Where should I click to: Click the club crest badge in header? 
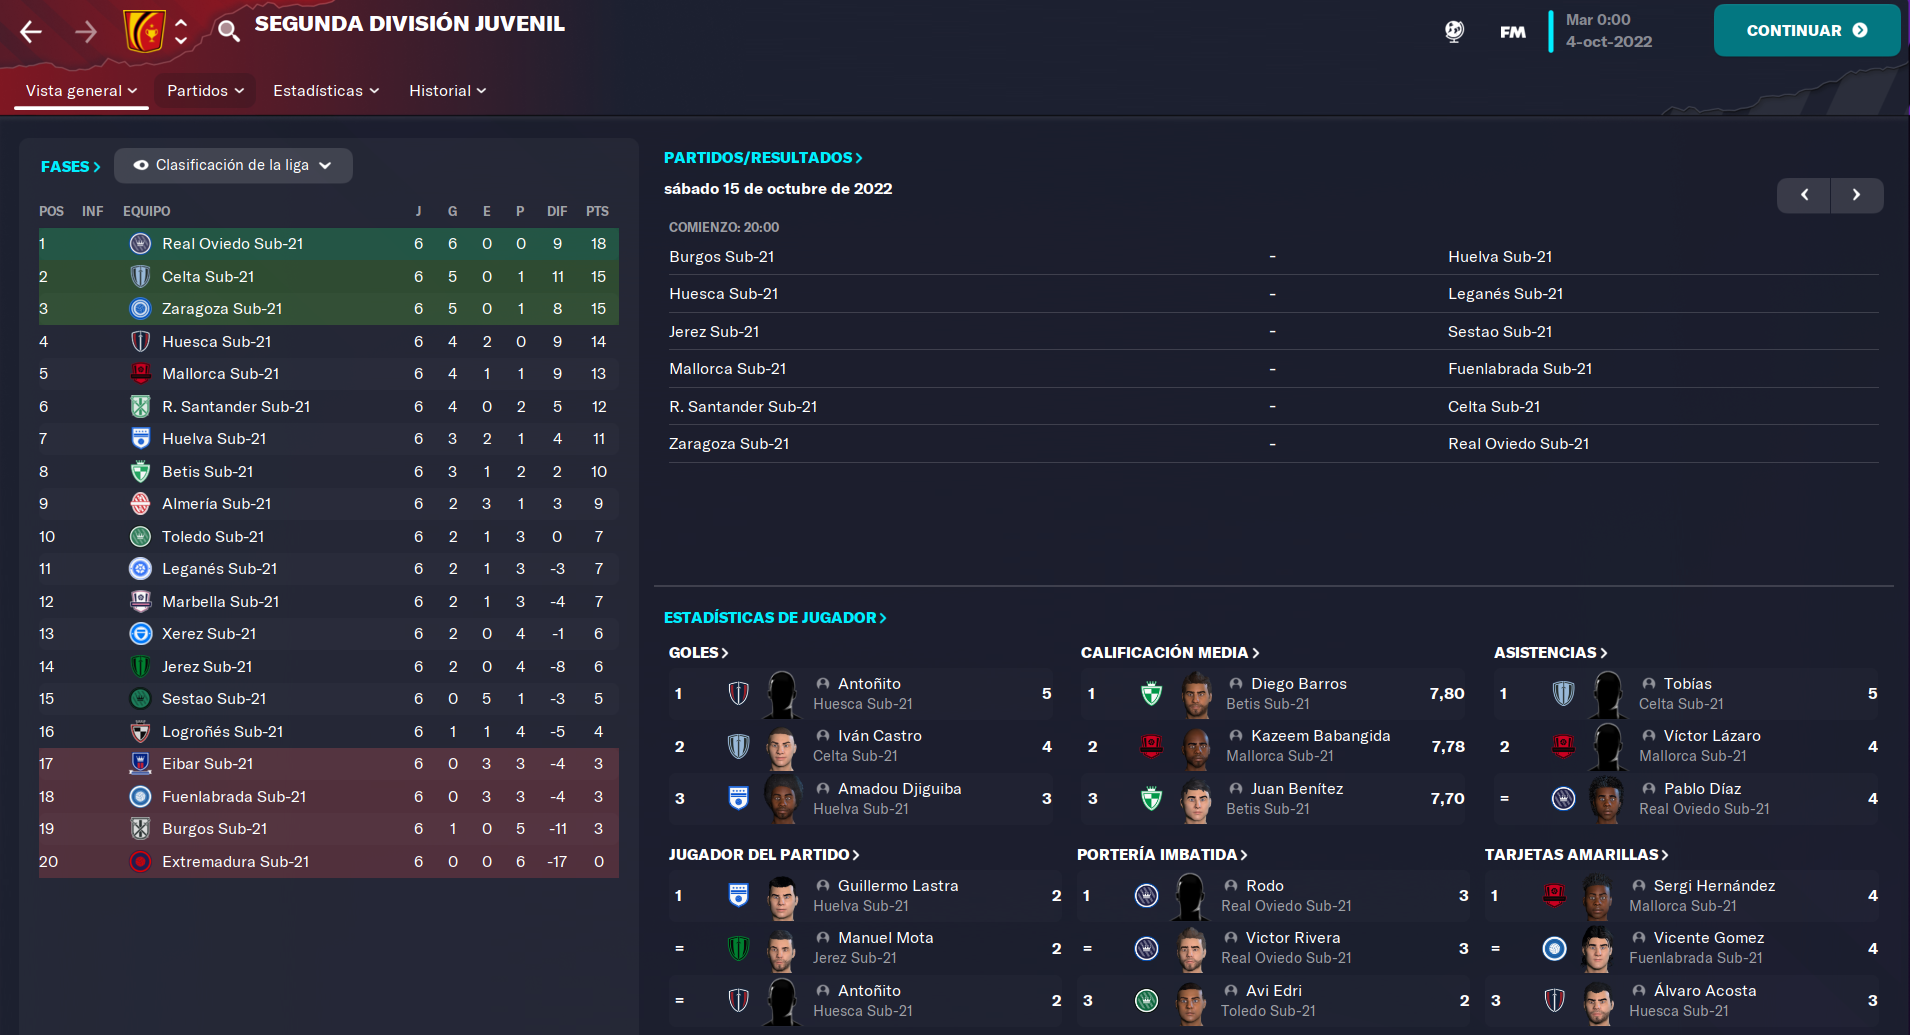[x=144, y=31]
